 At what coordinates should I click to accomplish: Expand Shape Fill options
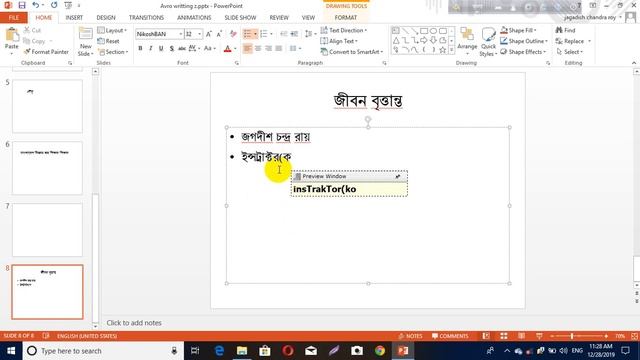tap(518, 30)
